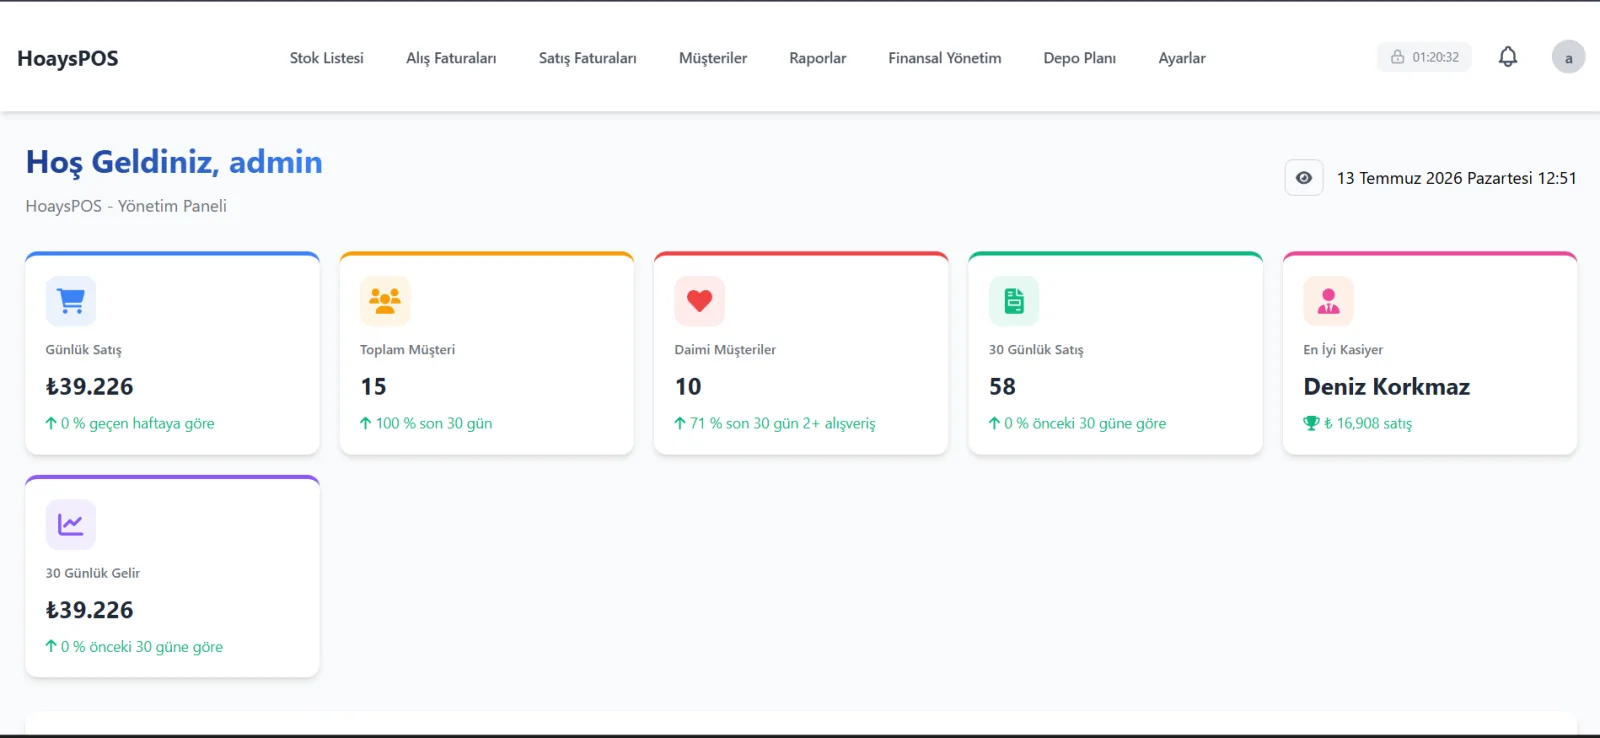Click the trophy icon beside 16,908 satış
Screen dimensions: 1600x738
1311,423
